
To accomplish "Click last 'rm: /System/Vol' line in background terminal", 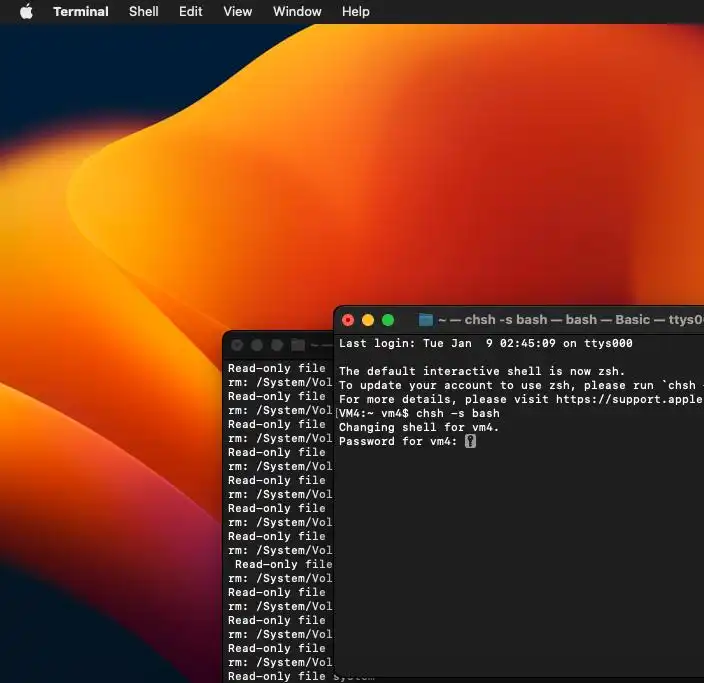I will pos(280,662).
